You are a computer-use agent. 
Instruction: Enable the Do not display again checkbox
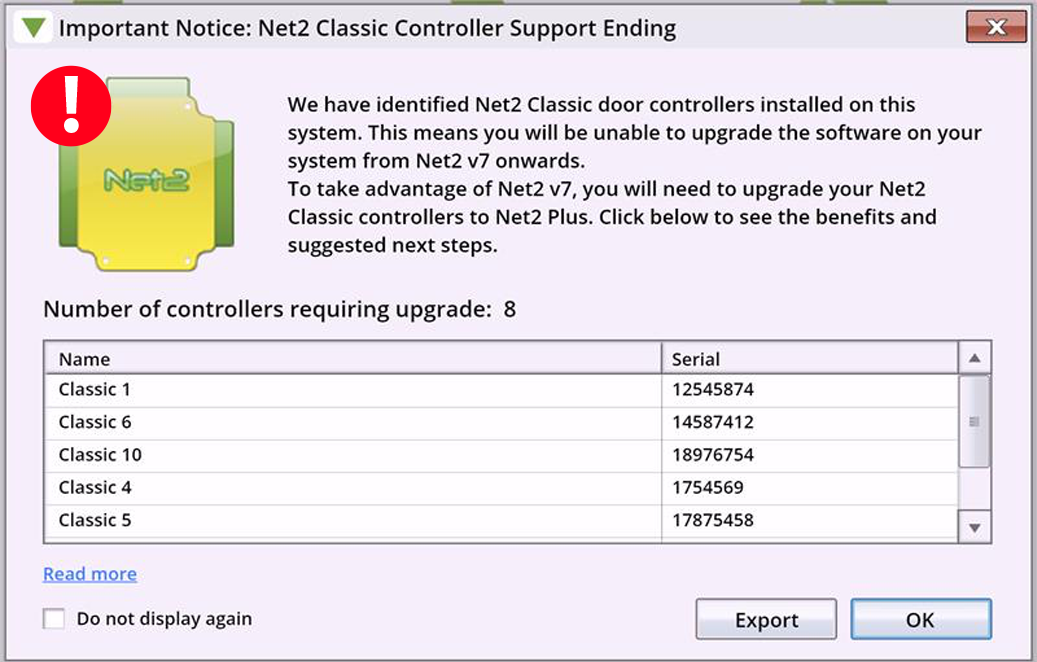tap(54, 618)
